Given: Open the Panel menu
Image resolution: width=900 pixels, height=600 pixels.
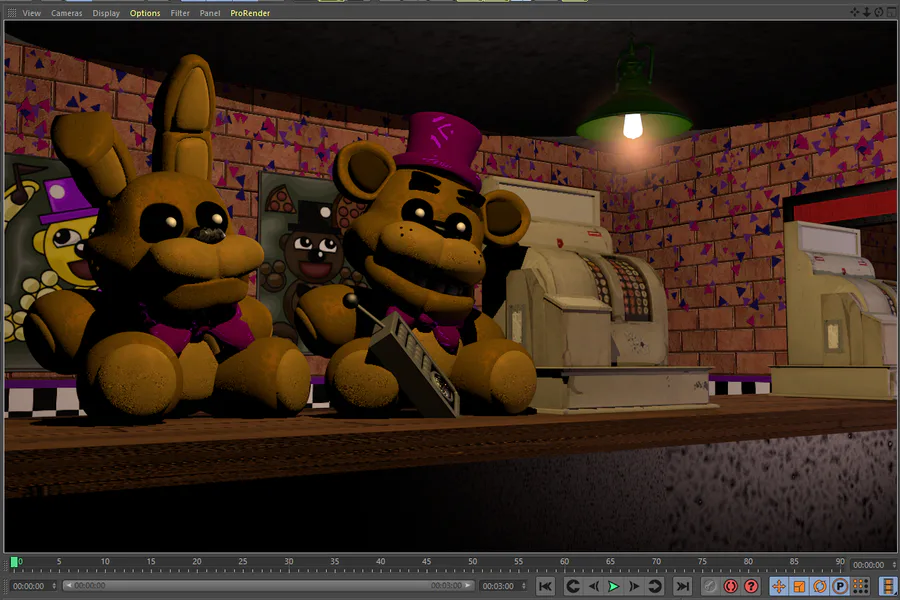Looking at the screenshot, I should point(210,13).
